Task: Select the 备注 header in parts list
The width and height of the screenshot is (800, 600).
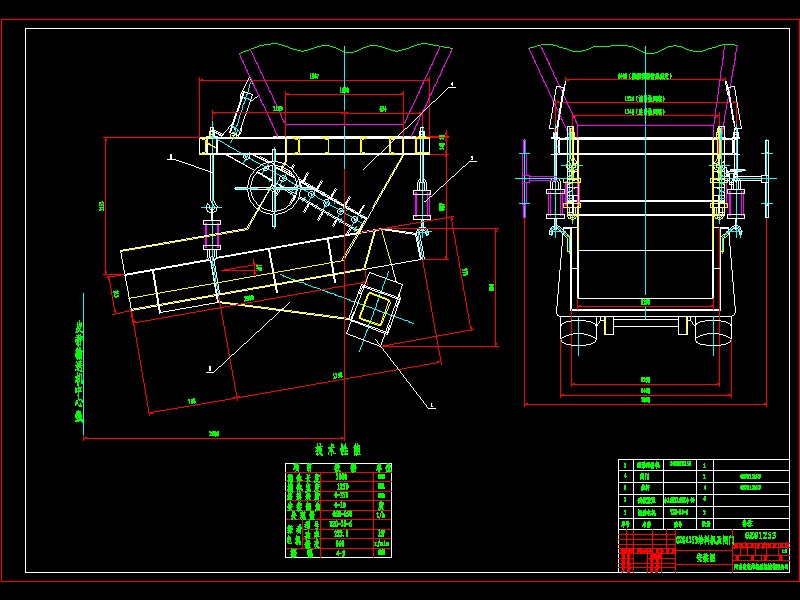Action: click(747, 523)
